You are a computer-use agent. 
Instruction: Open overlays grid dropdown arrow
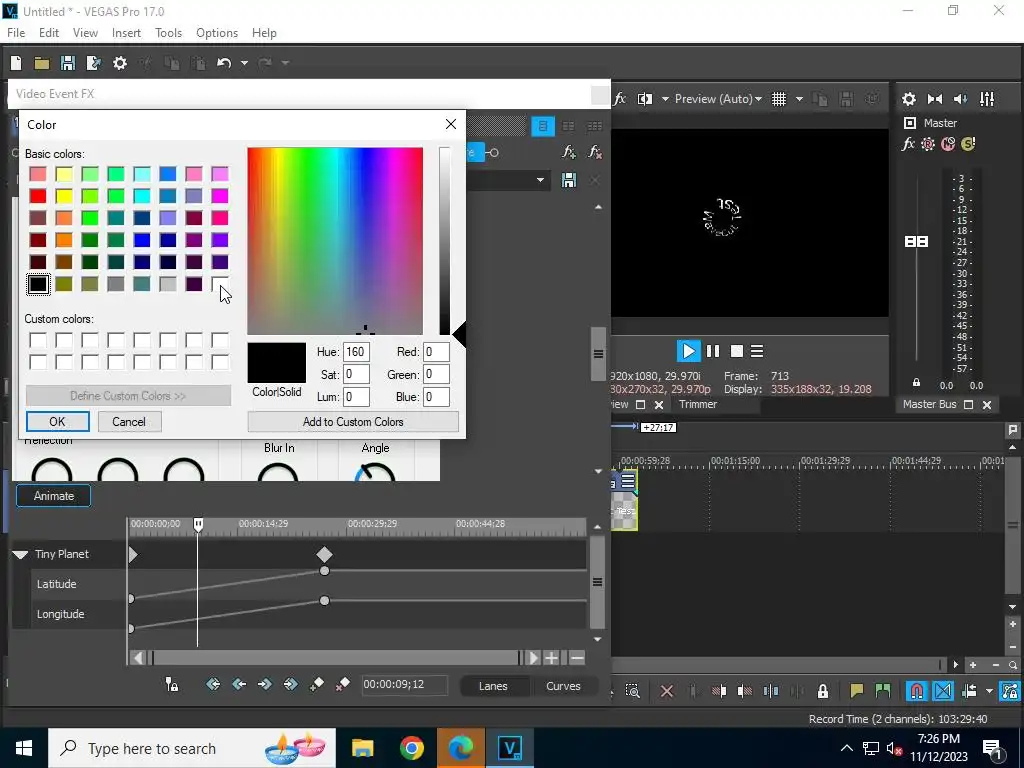tap(799, 99)
